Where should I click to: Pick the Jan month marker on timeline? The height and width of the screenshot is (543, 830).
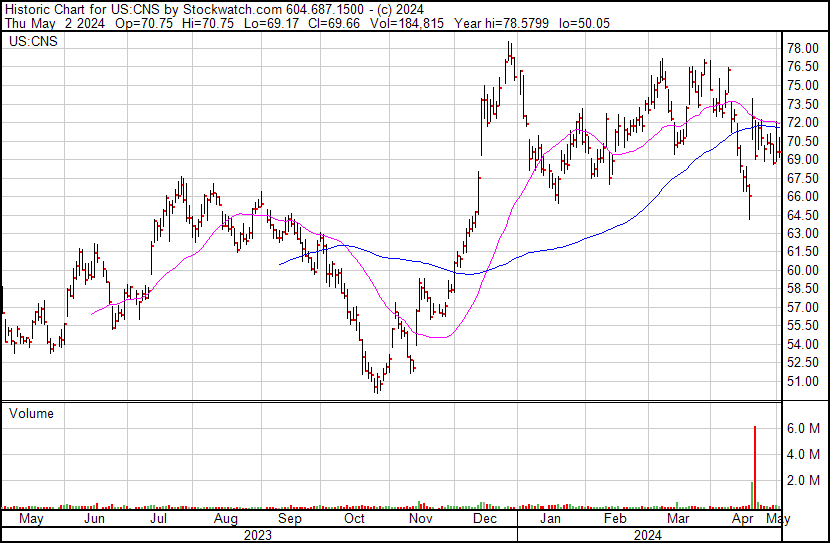pyautogui.click(x=550, y=520)
